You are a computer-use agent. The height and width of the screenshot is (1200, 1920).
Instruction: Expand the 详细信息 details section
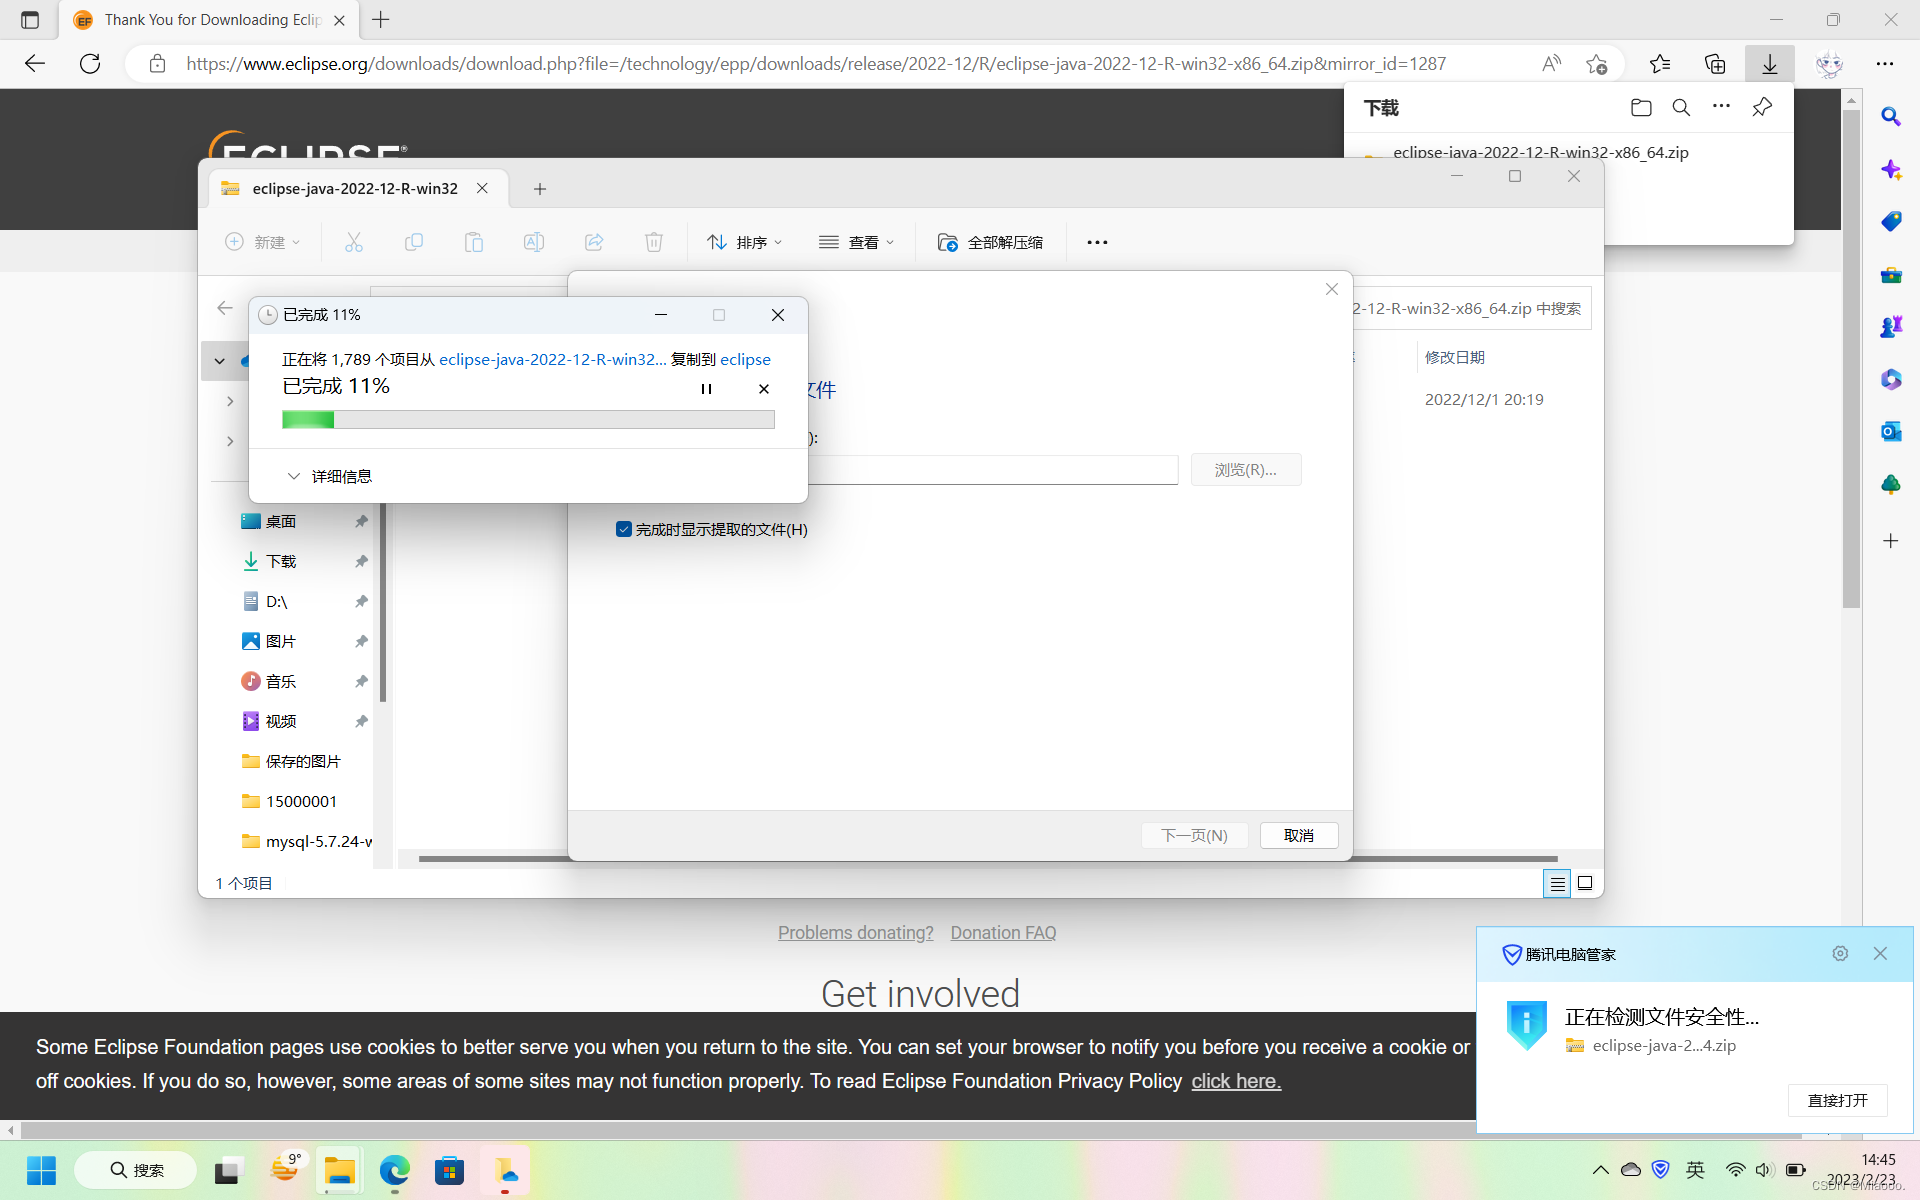coord(330,476)
